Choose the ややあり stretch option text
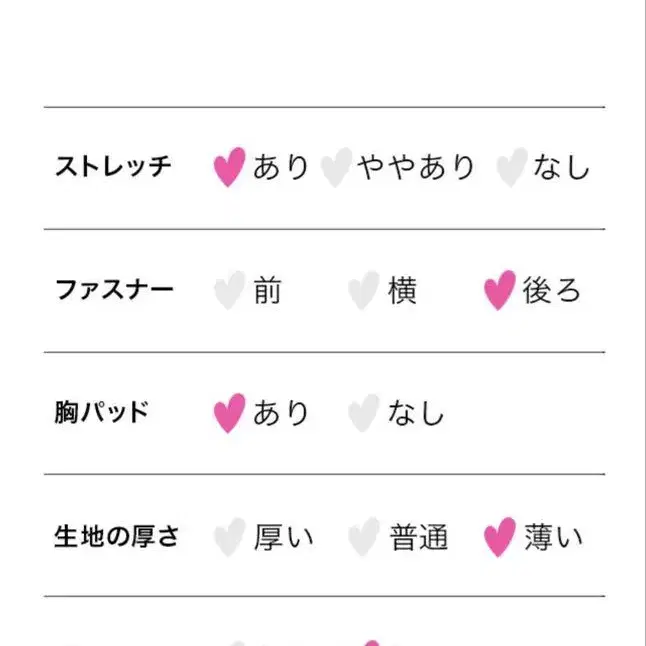Viewport: 646px width, 646px height. click(x=416, y=167)
